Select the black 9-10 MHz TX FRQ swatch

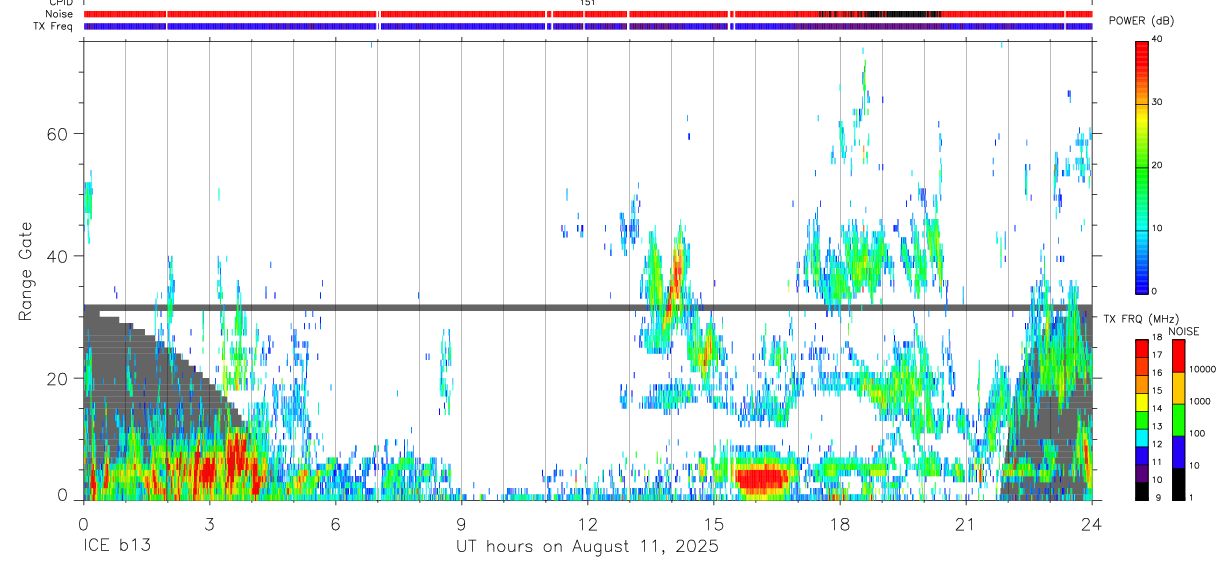1141,491
